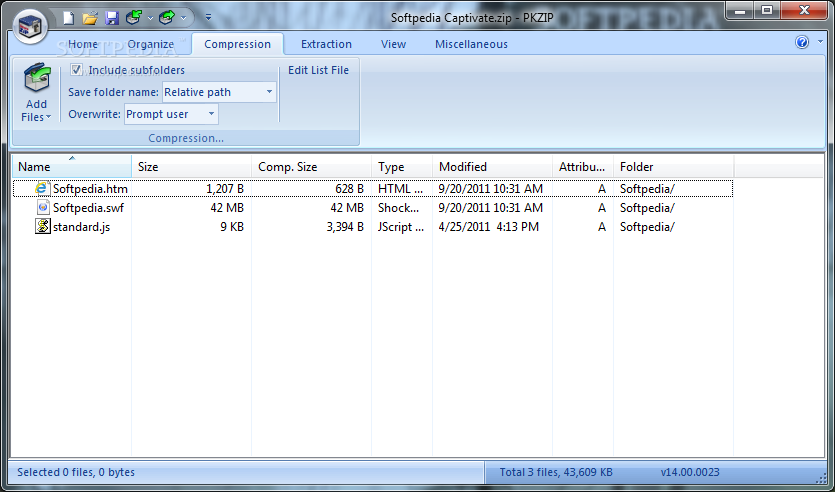Open the Add files quick-access dropdown arrow
835x492 pixels.
[x=150, y=19]
